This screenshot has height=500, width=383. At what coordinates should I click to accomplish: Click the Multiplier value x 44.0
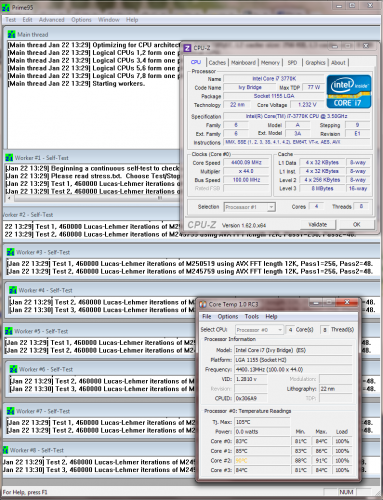pos(246,171)
